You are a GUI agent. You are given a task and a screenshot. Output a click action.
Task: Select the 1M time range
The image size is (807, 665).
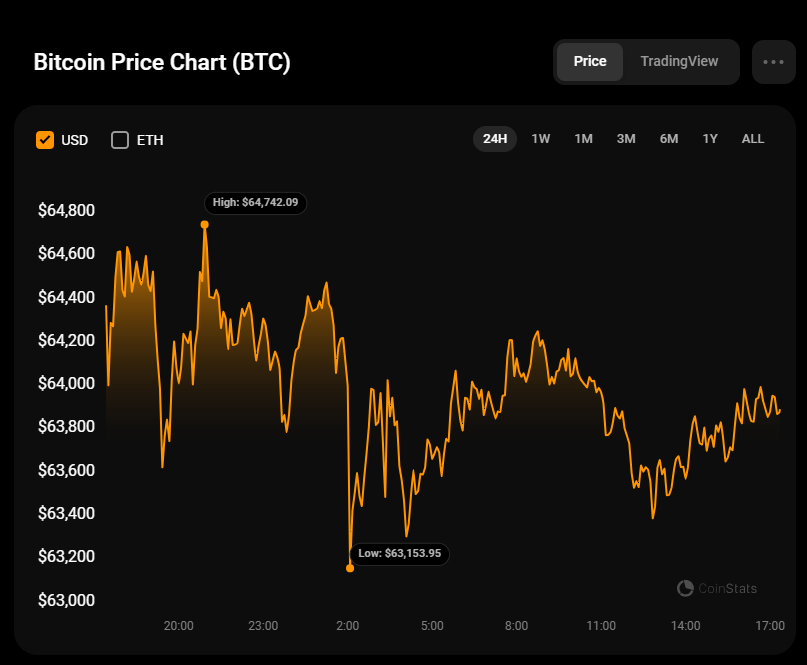pos(584,139)
